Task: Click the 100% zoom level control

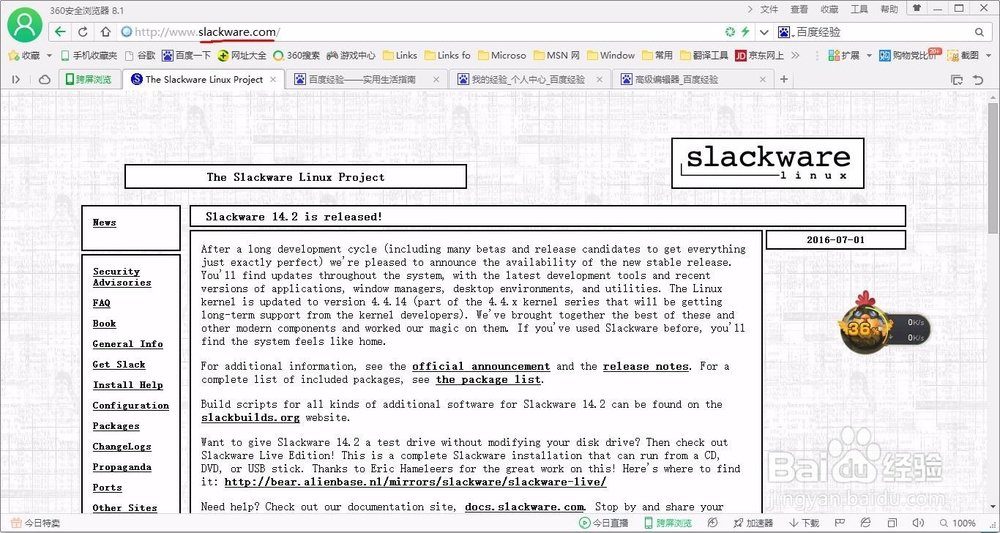Action: click(x=958, y=523)
